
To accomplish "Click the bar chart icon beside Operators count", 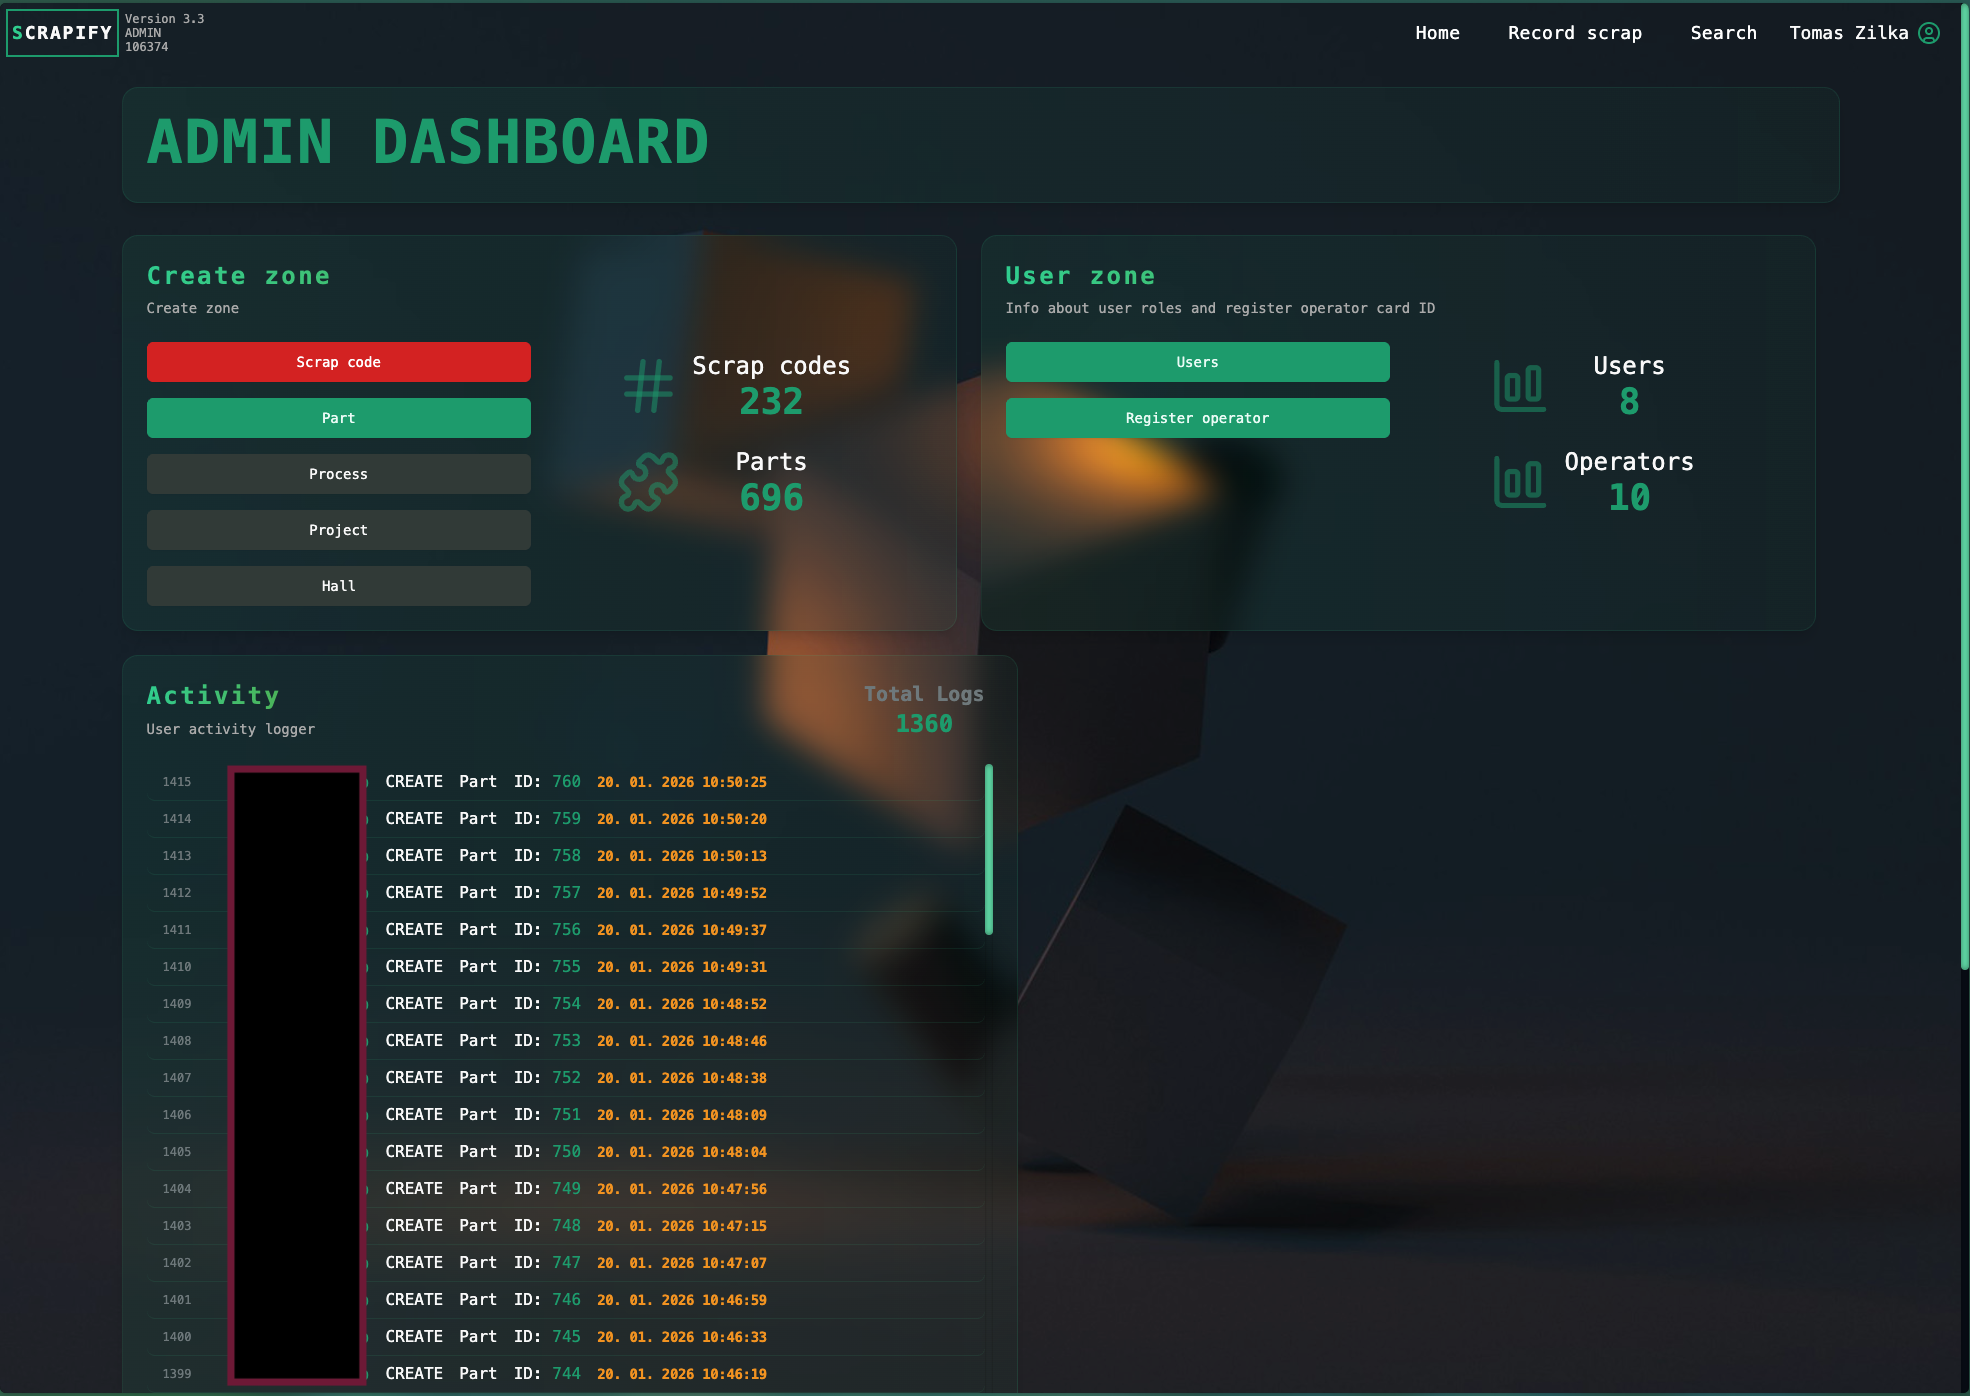I will 1519,482.
